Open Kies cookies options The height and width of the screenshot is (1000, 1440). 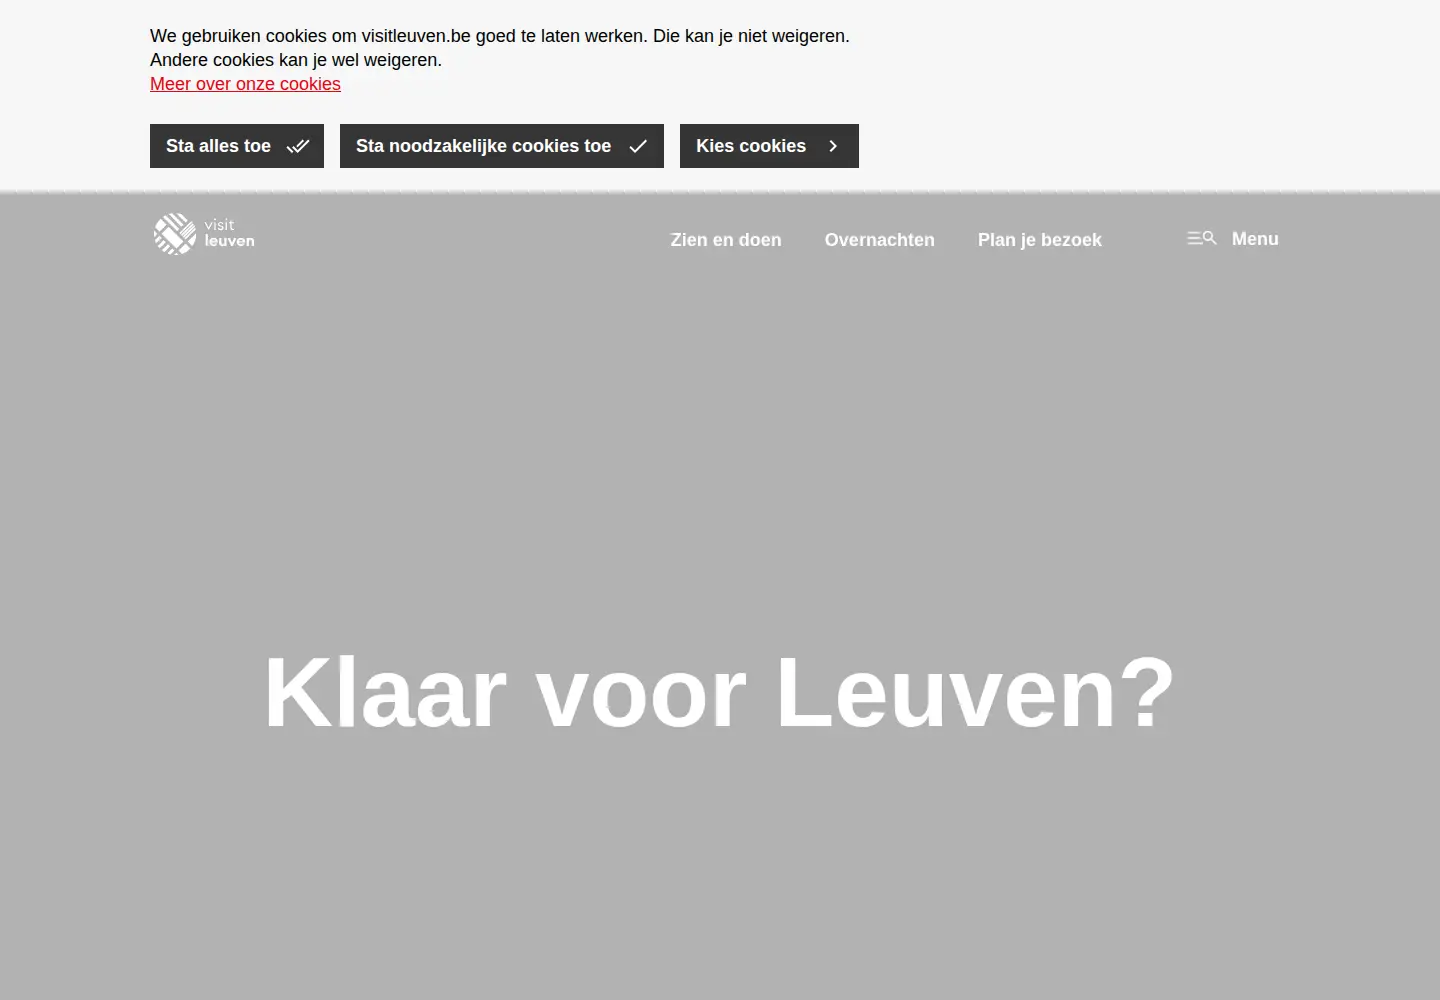(x=769, y=146)
